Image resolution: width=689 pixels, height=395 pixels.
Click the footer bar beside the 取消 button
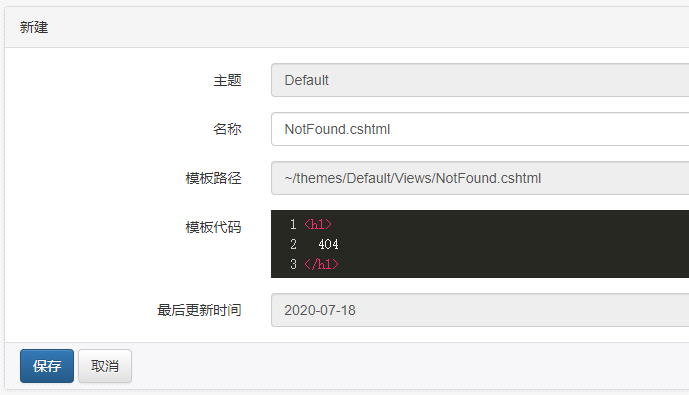click(x=409, y=366)
